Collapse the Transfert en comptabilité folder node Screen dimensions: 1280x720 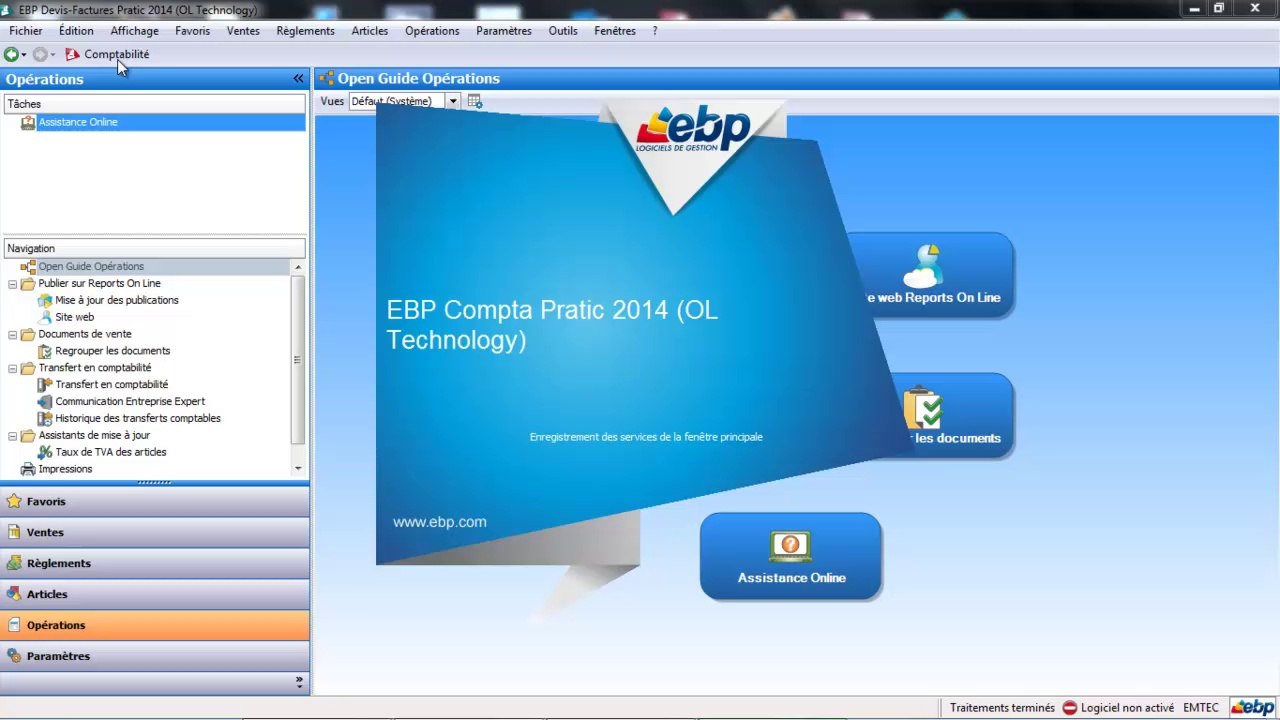pyautogui.click(x=13, y=368)
